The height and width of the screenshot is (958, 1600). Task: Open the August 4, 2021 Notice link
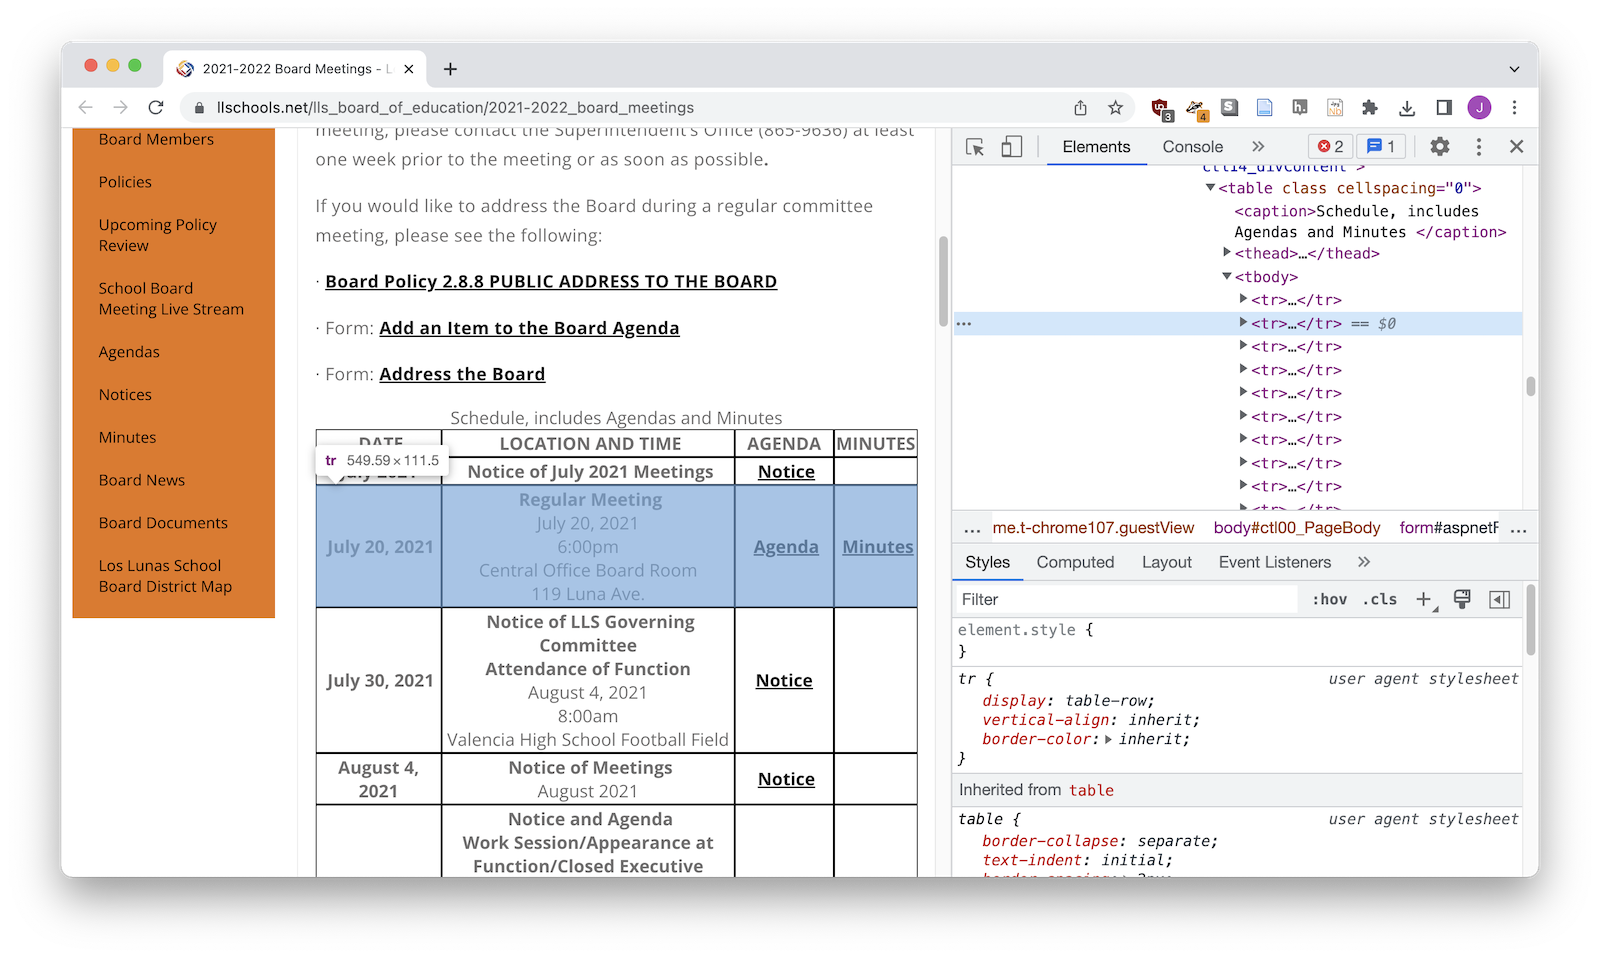tap(786, 780)
